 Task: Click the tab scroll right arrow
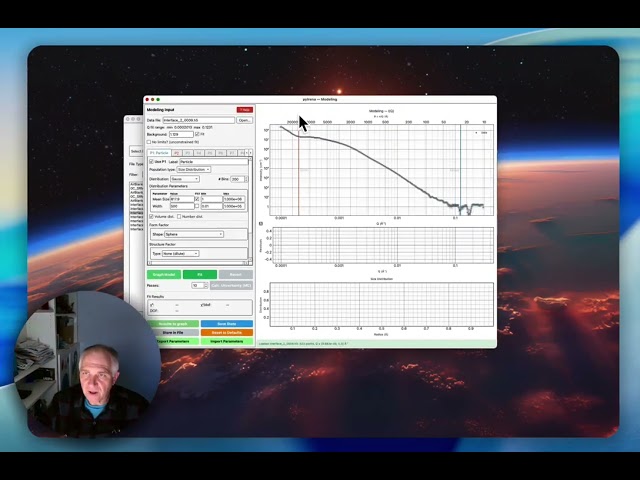pos(250,153)
